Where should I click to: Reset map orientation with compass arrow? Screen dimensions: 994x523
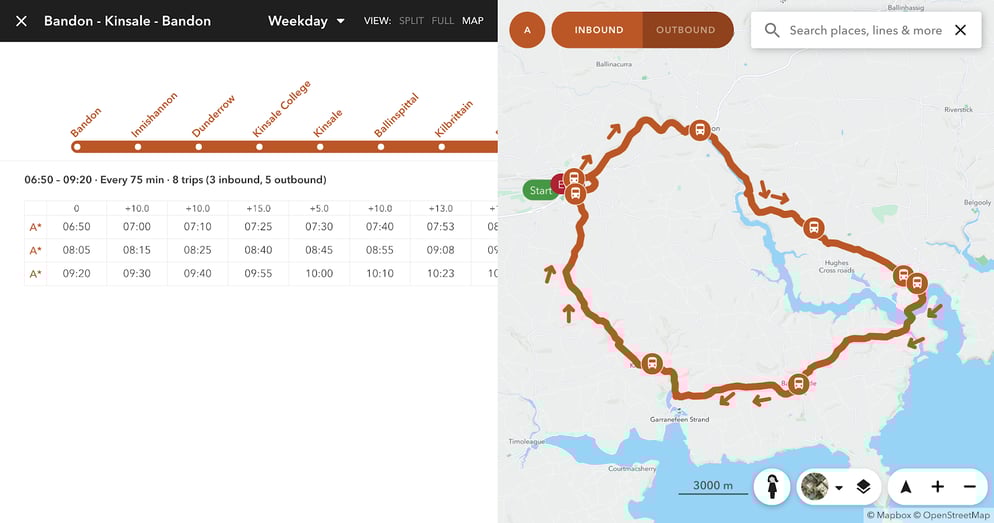906,487
